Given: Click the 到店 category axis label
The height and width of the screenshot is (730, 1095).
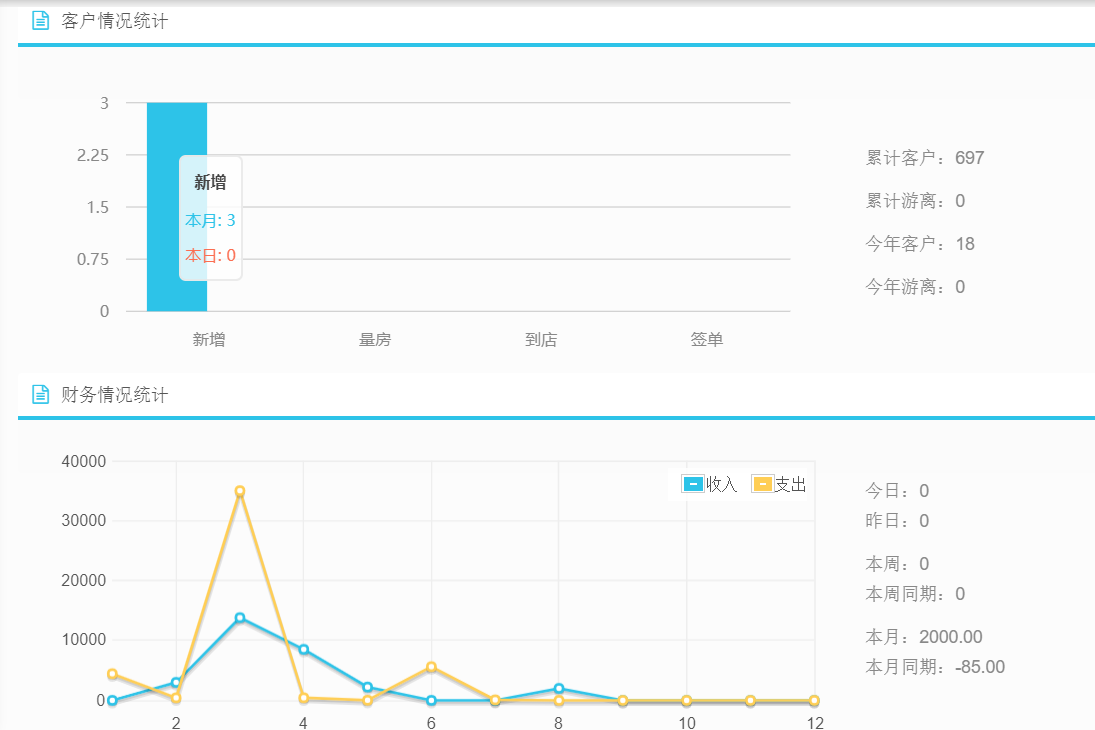Looking at the screenshot, I should pos(541,340).
